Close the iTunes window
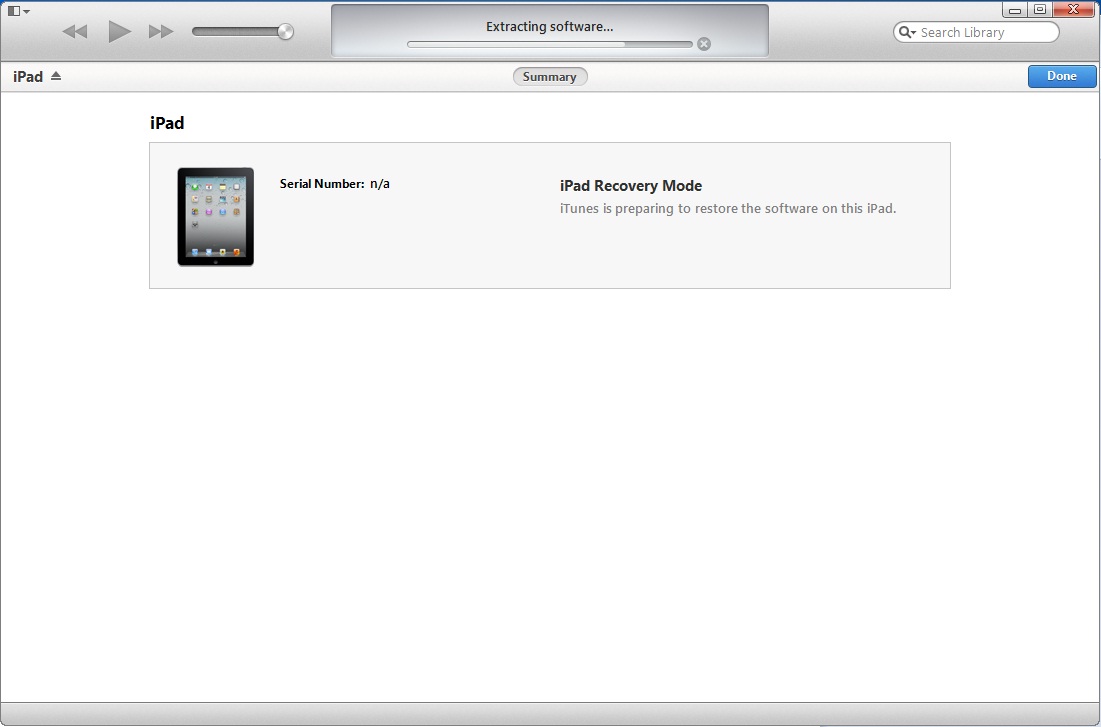 pyautogui.click(x=1074, y=10)
